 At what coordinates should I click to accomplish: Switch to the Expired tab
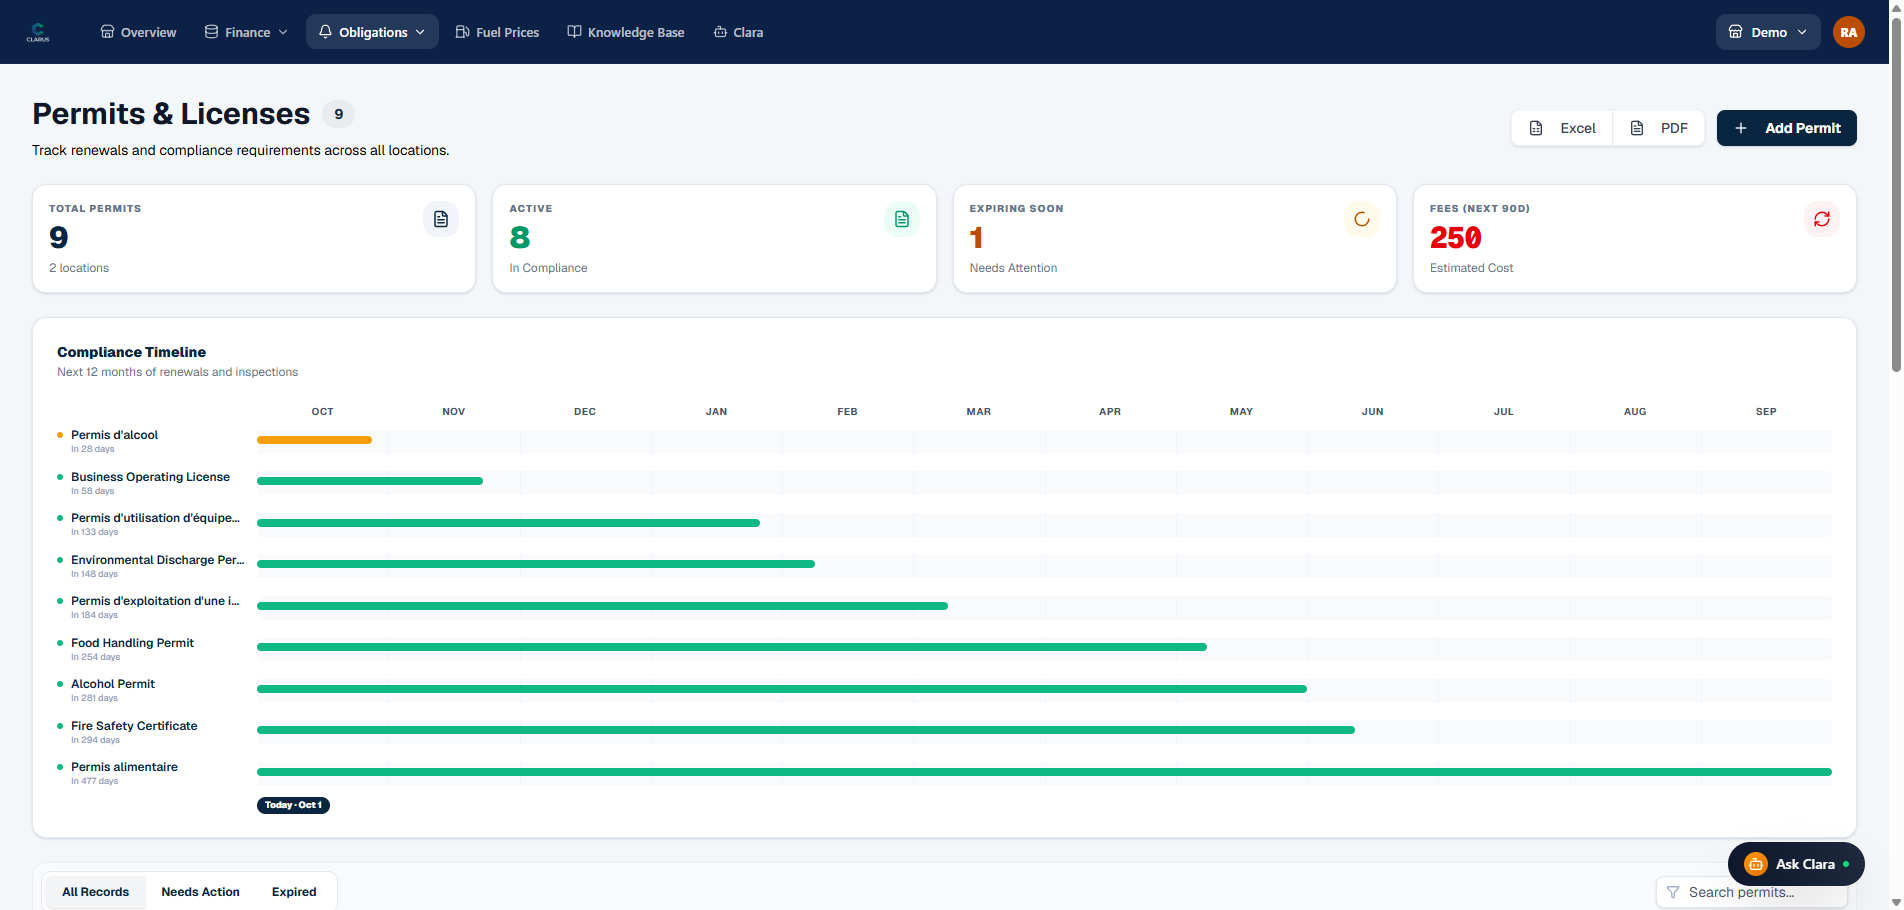(294, 892)
